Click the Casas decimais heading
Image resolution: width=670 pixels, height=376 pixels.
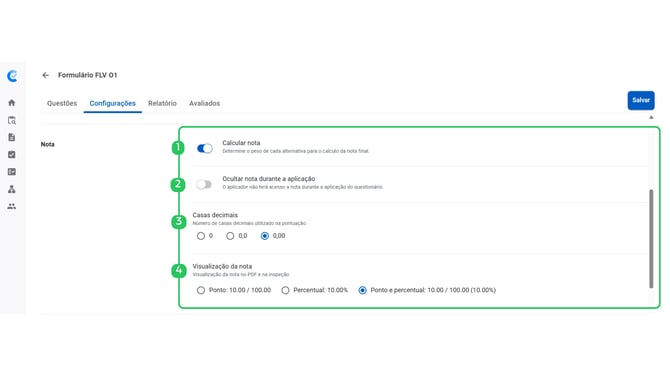click(215, 215)
